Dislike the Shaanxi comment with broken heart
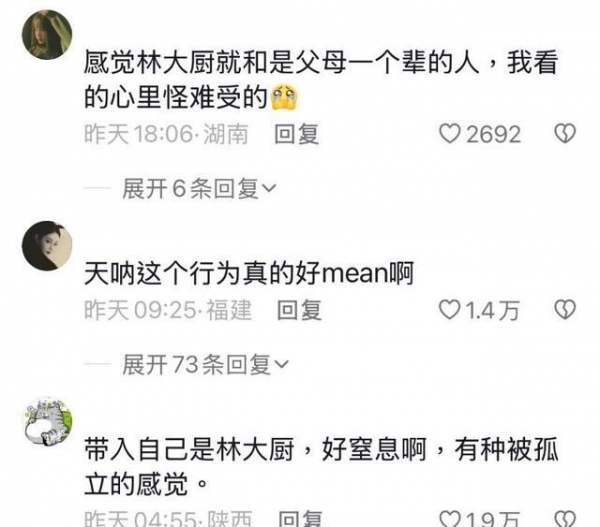600x527 pixels. pos(565,519)
